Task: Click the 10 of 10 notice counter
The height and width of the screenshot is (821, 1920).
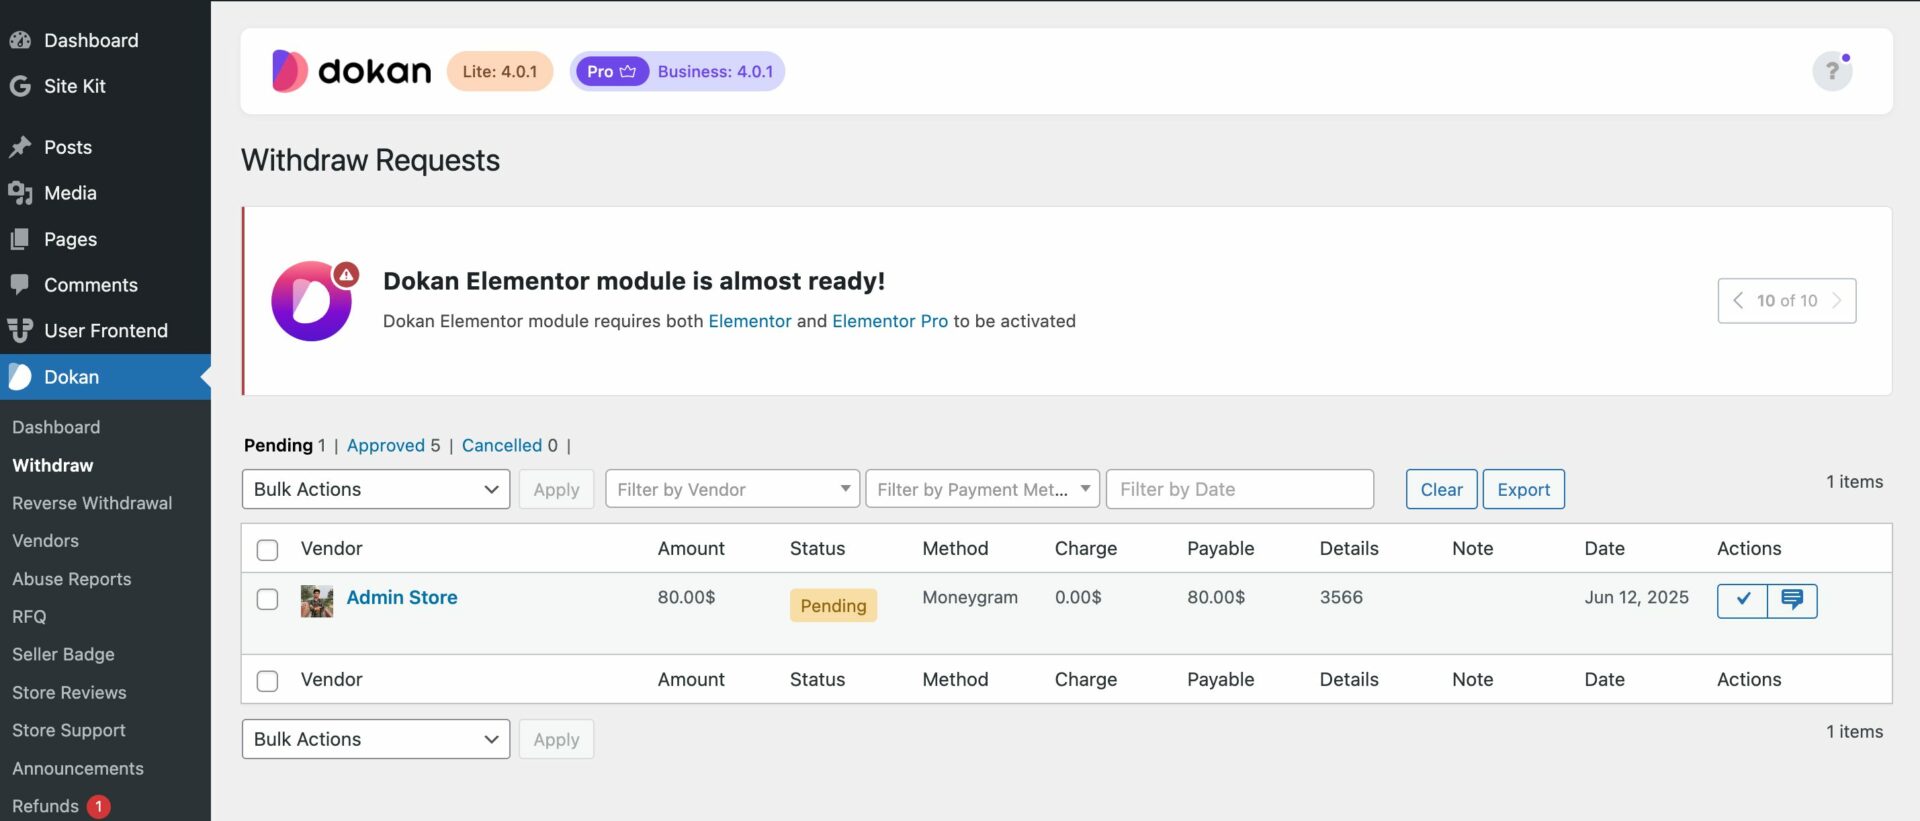Action: (1787, 300)
